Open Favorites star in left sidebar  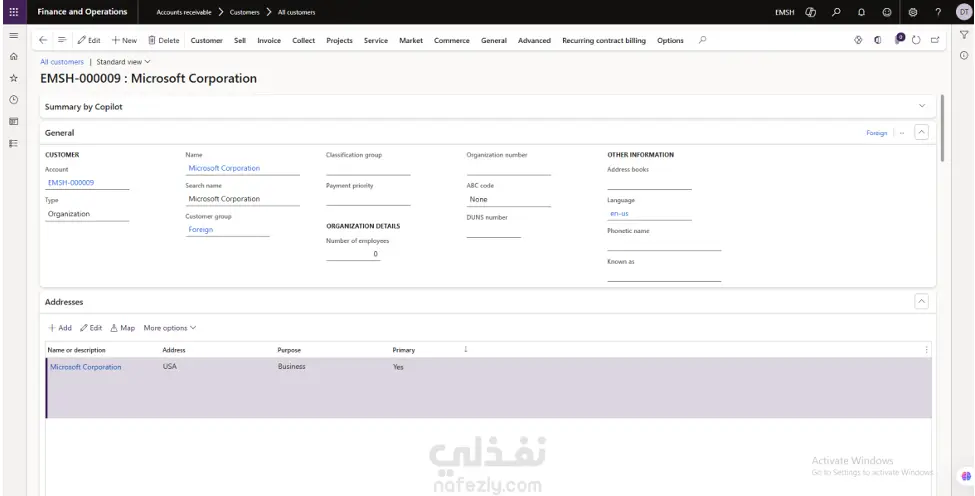coord(14,78)
